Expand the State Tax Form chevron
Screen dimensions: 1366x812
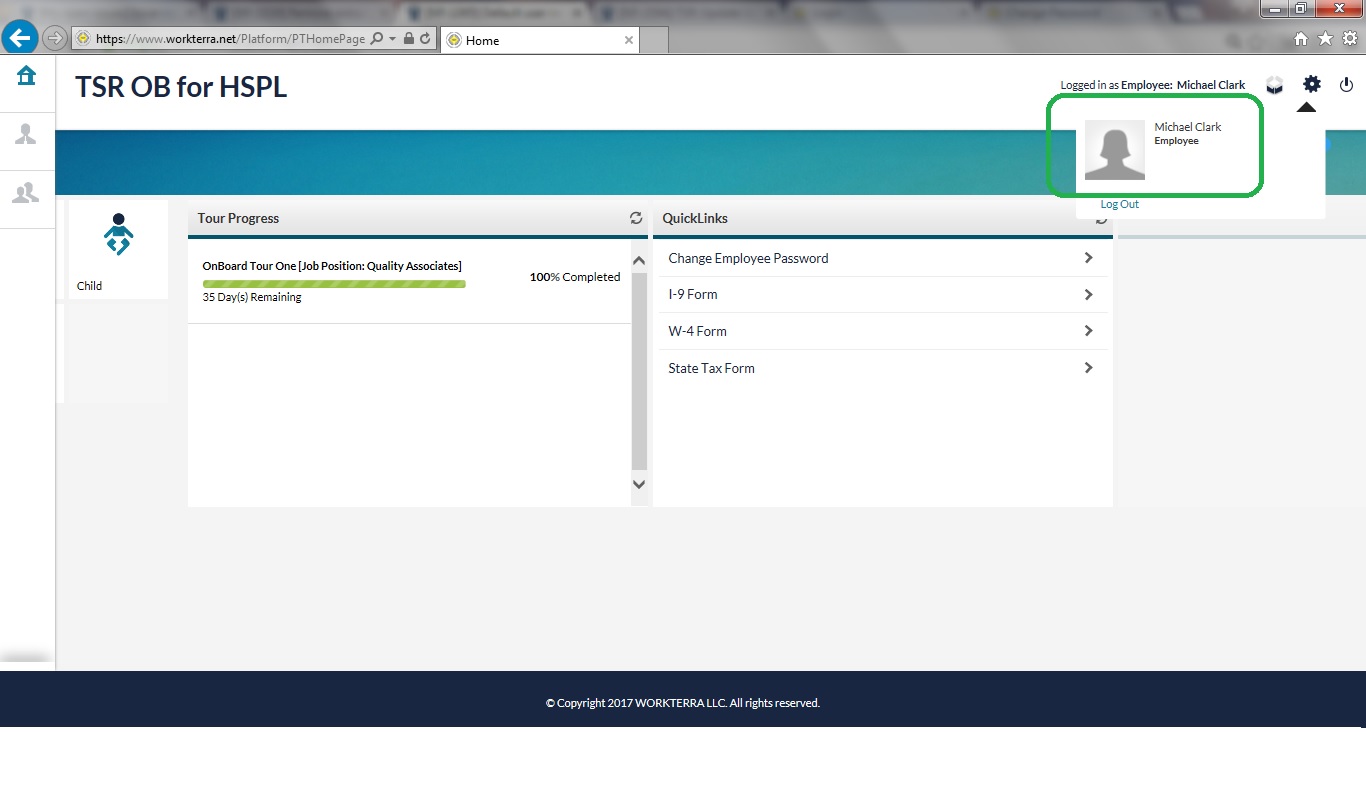point(1089,368)
